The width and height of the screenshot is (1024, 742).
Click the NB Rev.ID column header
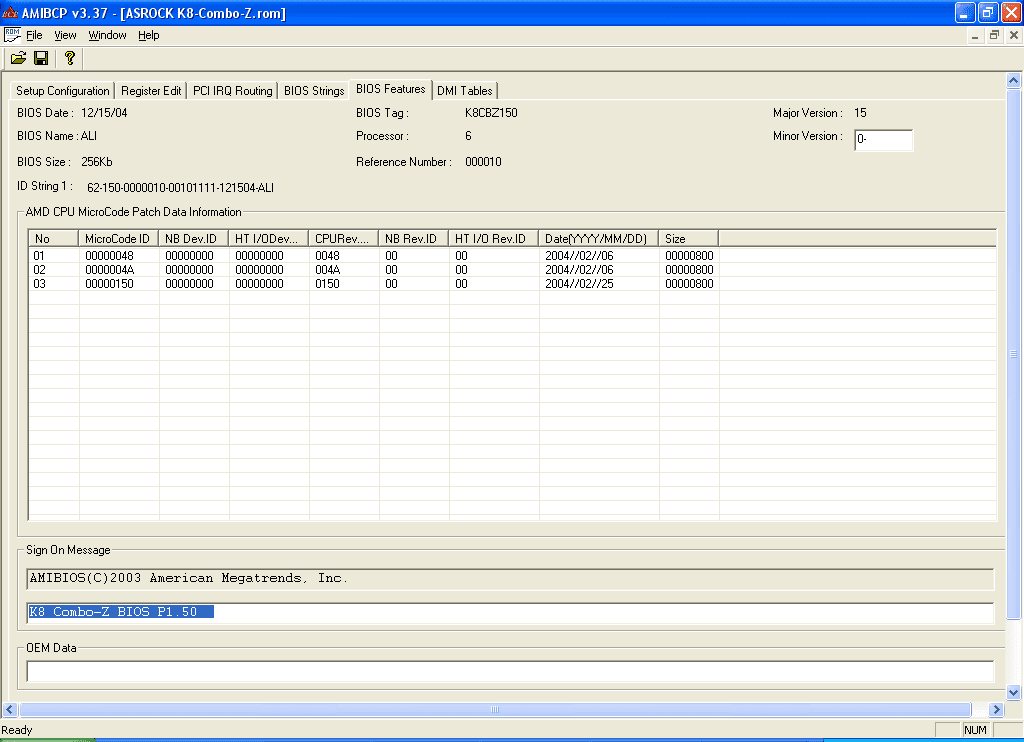(x=413, y=238)
